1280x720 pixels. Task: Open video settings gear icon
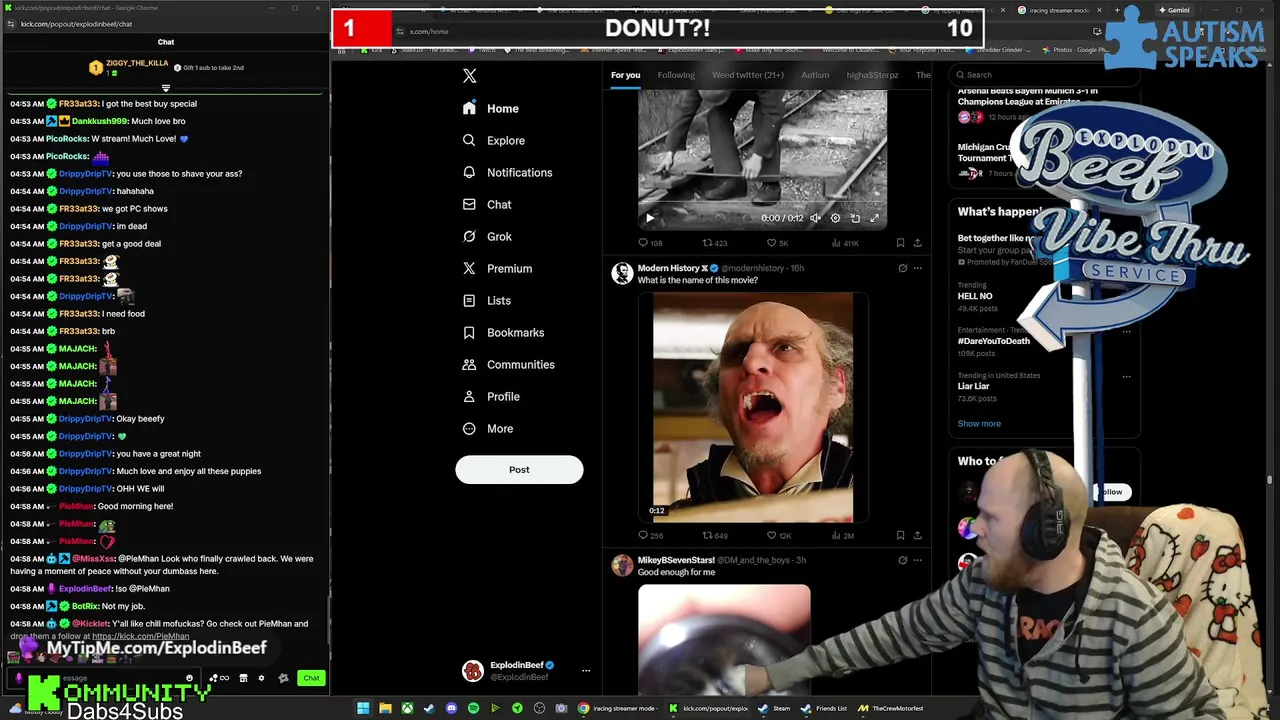(835, 218)
